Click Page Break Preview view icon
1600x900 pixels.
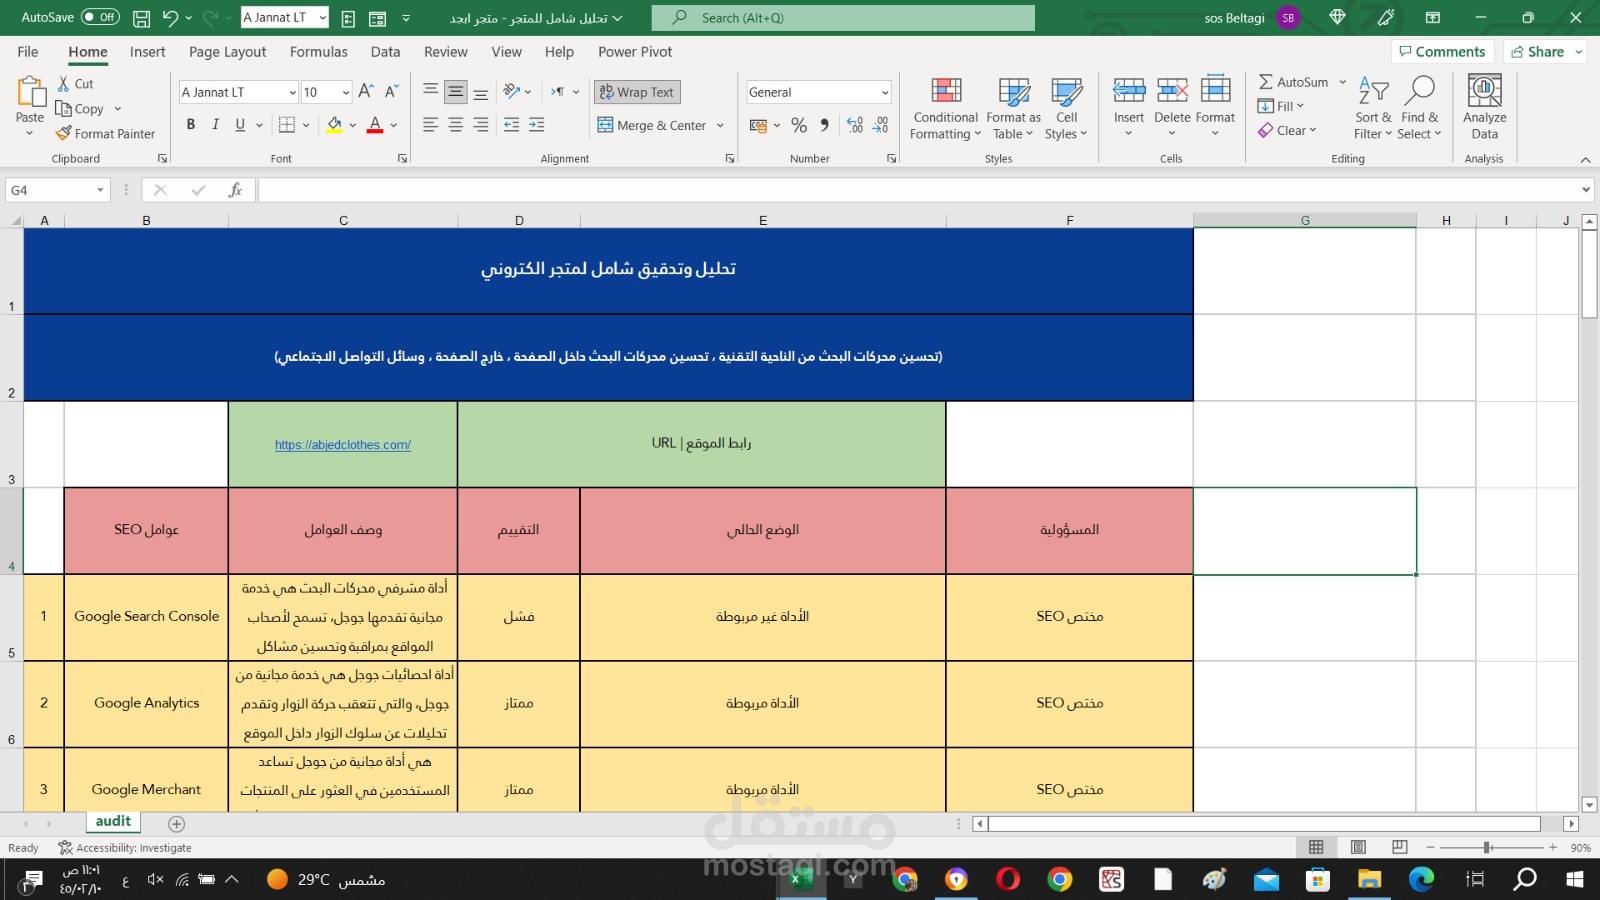[x=1400, y=847]
